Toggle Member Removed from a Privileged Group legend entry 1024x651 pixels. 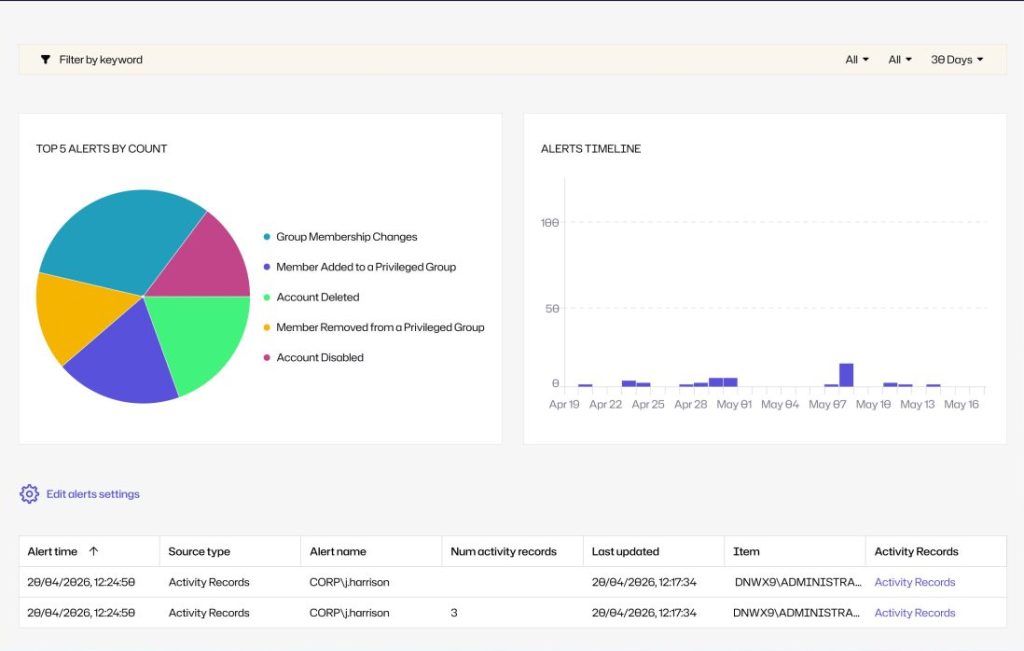[x=374, y=327]
